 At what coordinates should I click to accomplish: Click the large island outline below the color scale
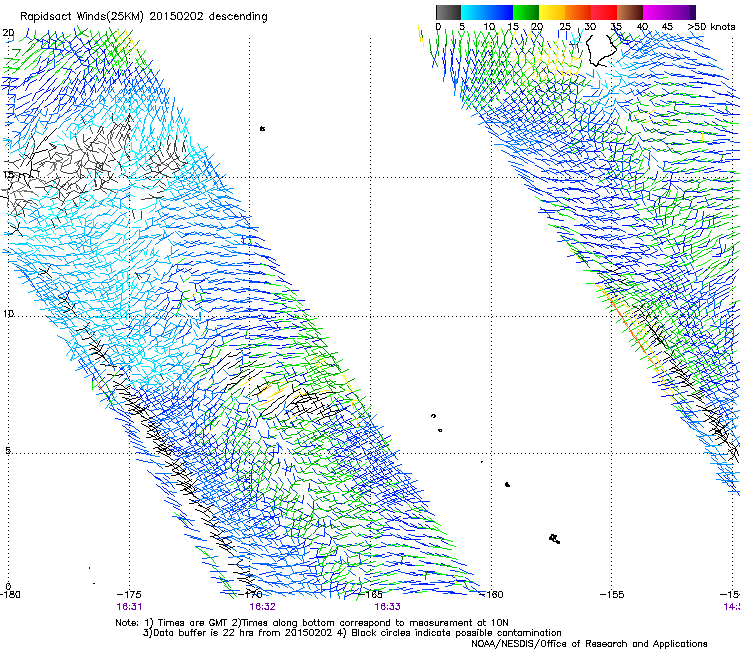[x=601, y=50]
